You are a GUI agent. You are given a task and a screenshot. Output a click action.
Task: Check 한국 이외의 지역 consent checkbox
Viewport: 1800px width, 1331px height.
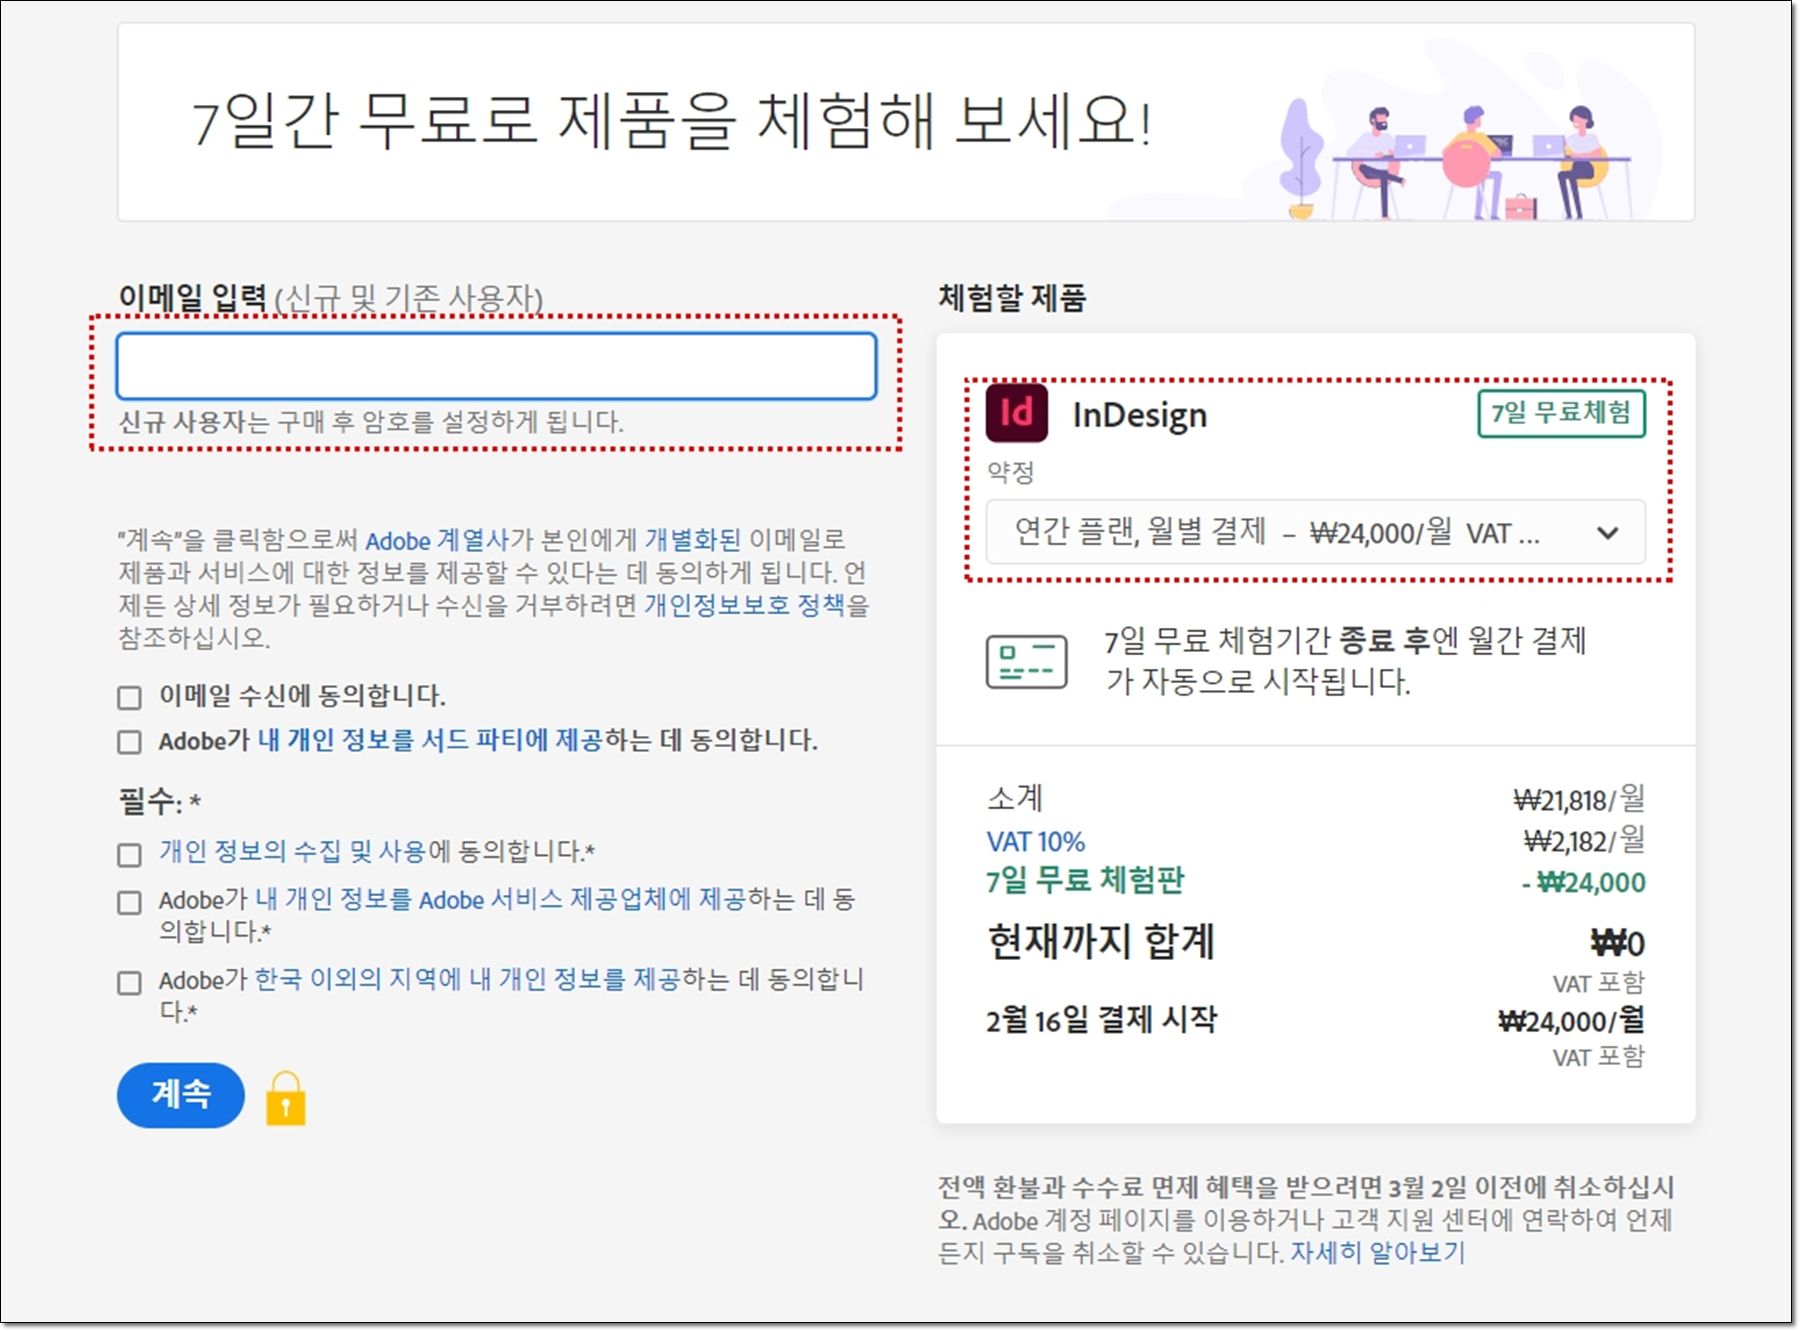pos(129,982)
